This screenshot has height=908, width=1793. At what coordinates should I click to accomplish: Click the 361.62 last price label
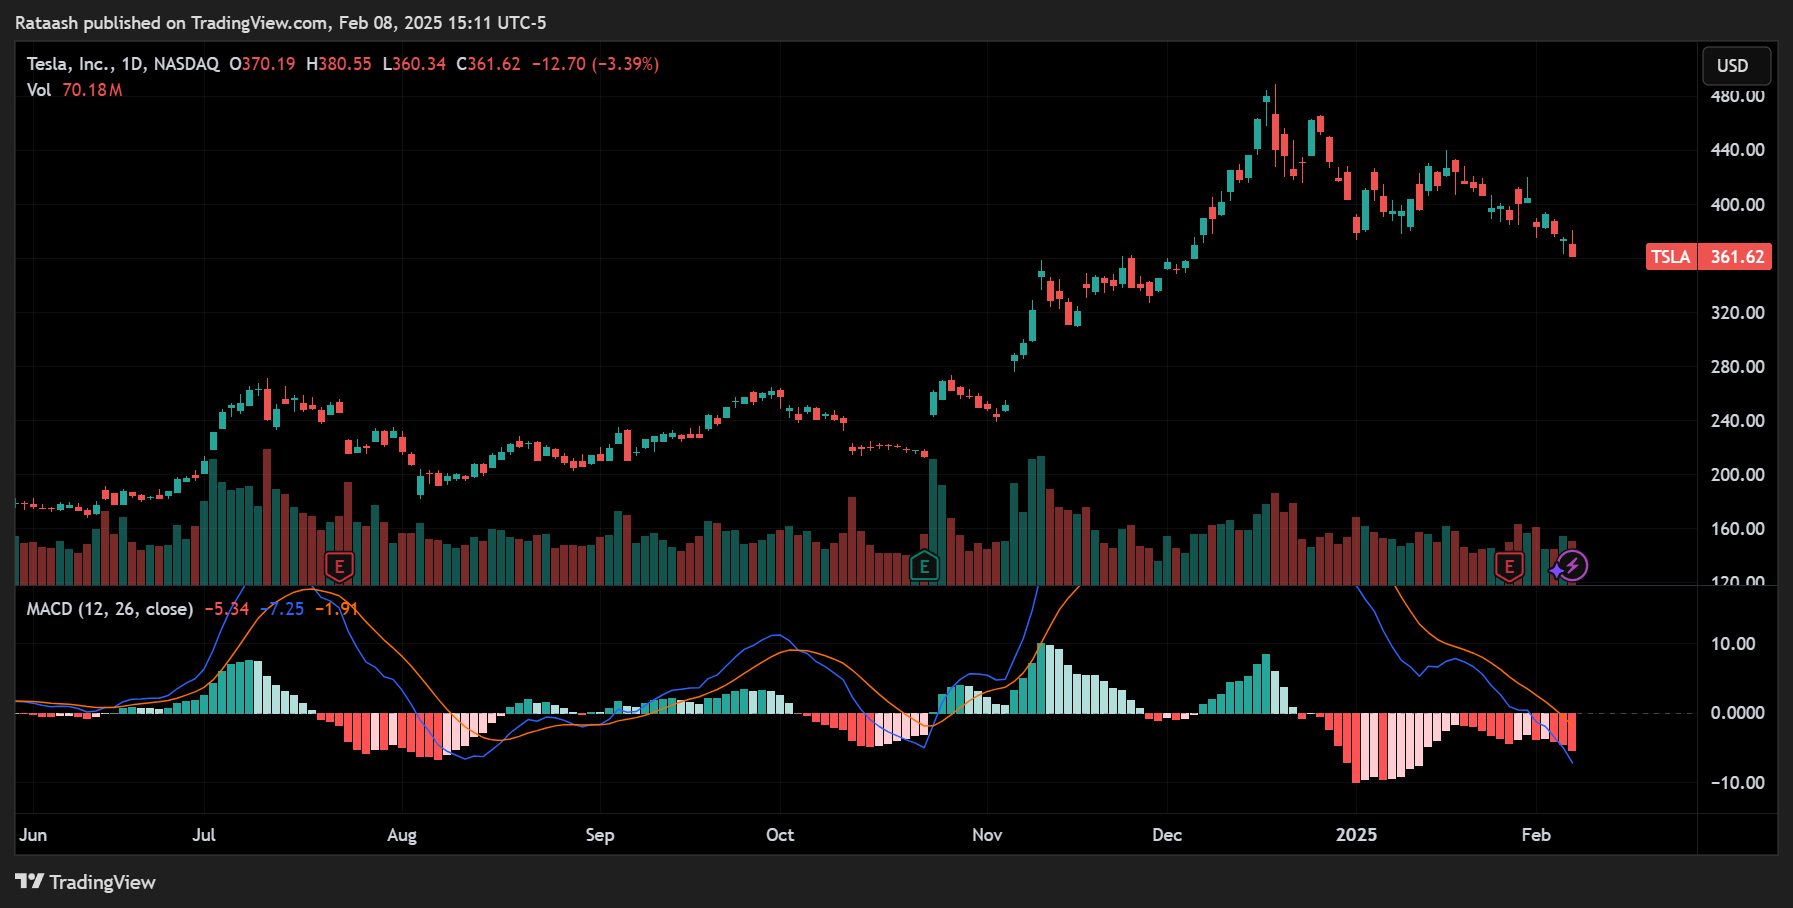tap(1736, 257)
